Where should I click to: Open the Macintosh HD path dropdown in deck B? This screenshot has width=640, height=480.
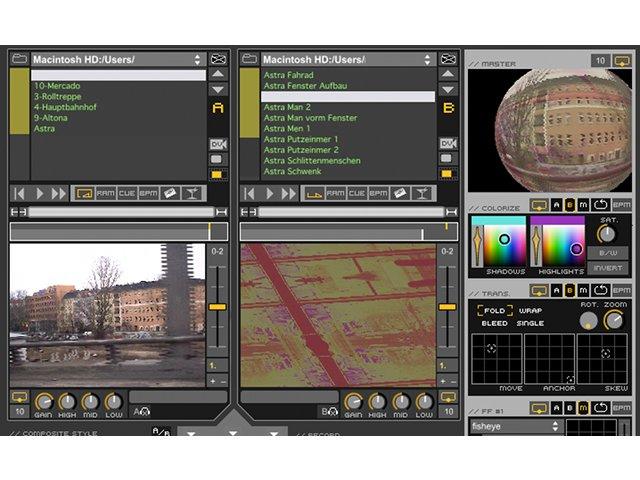(x=348, y=60)
